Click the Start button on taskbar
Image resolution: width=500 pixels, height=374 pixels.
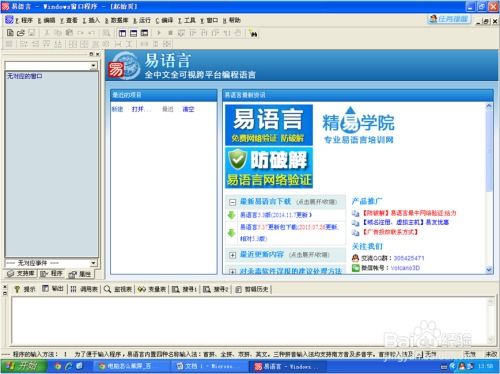point(23,366)
